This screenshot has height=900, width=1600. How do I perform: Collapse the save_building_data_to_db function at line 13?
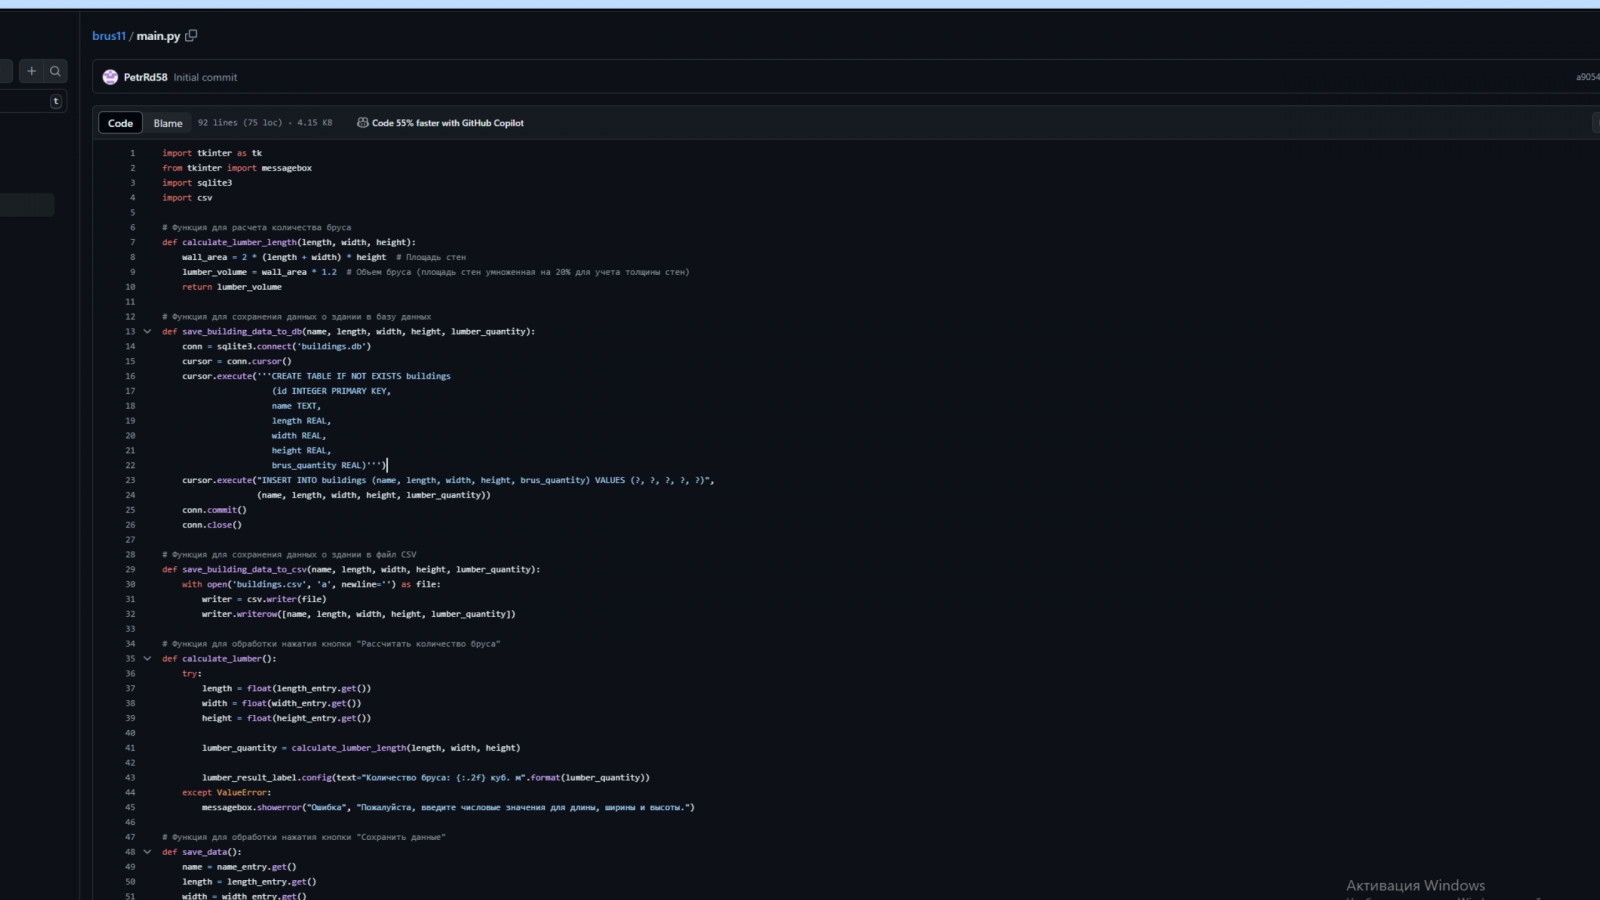point(147,332)
